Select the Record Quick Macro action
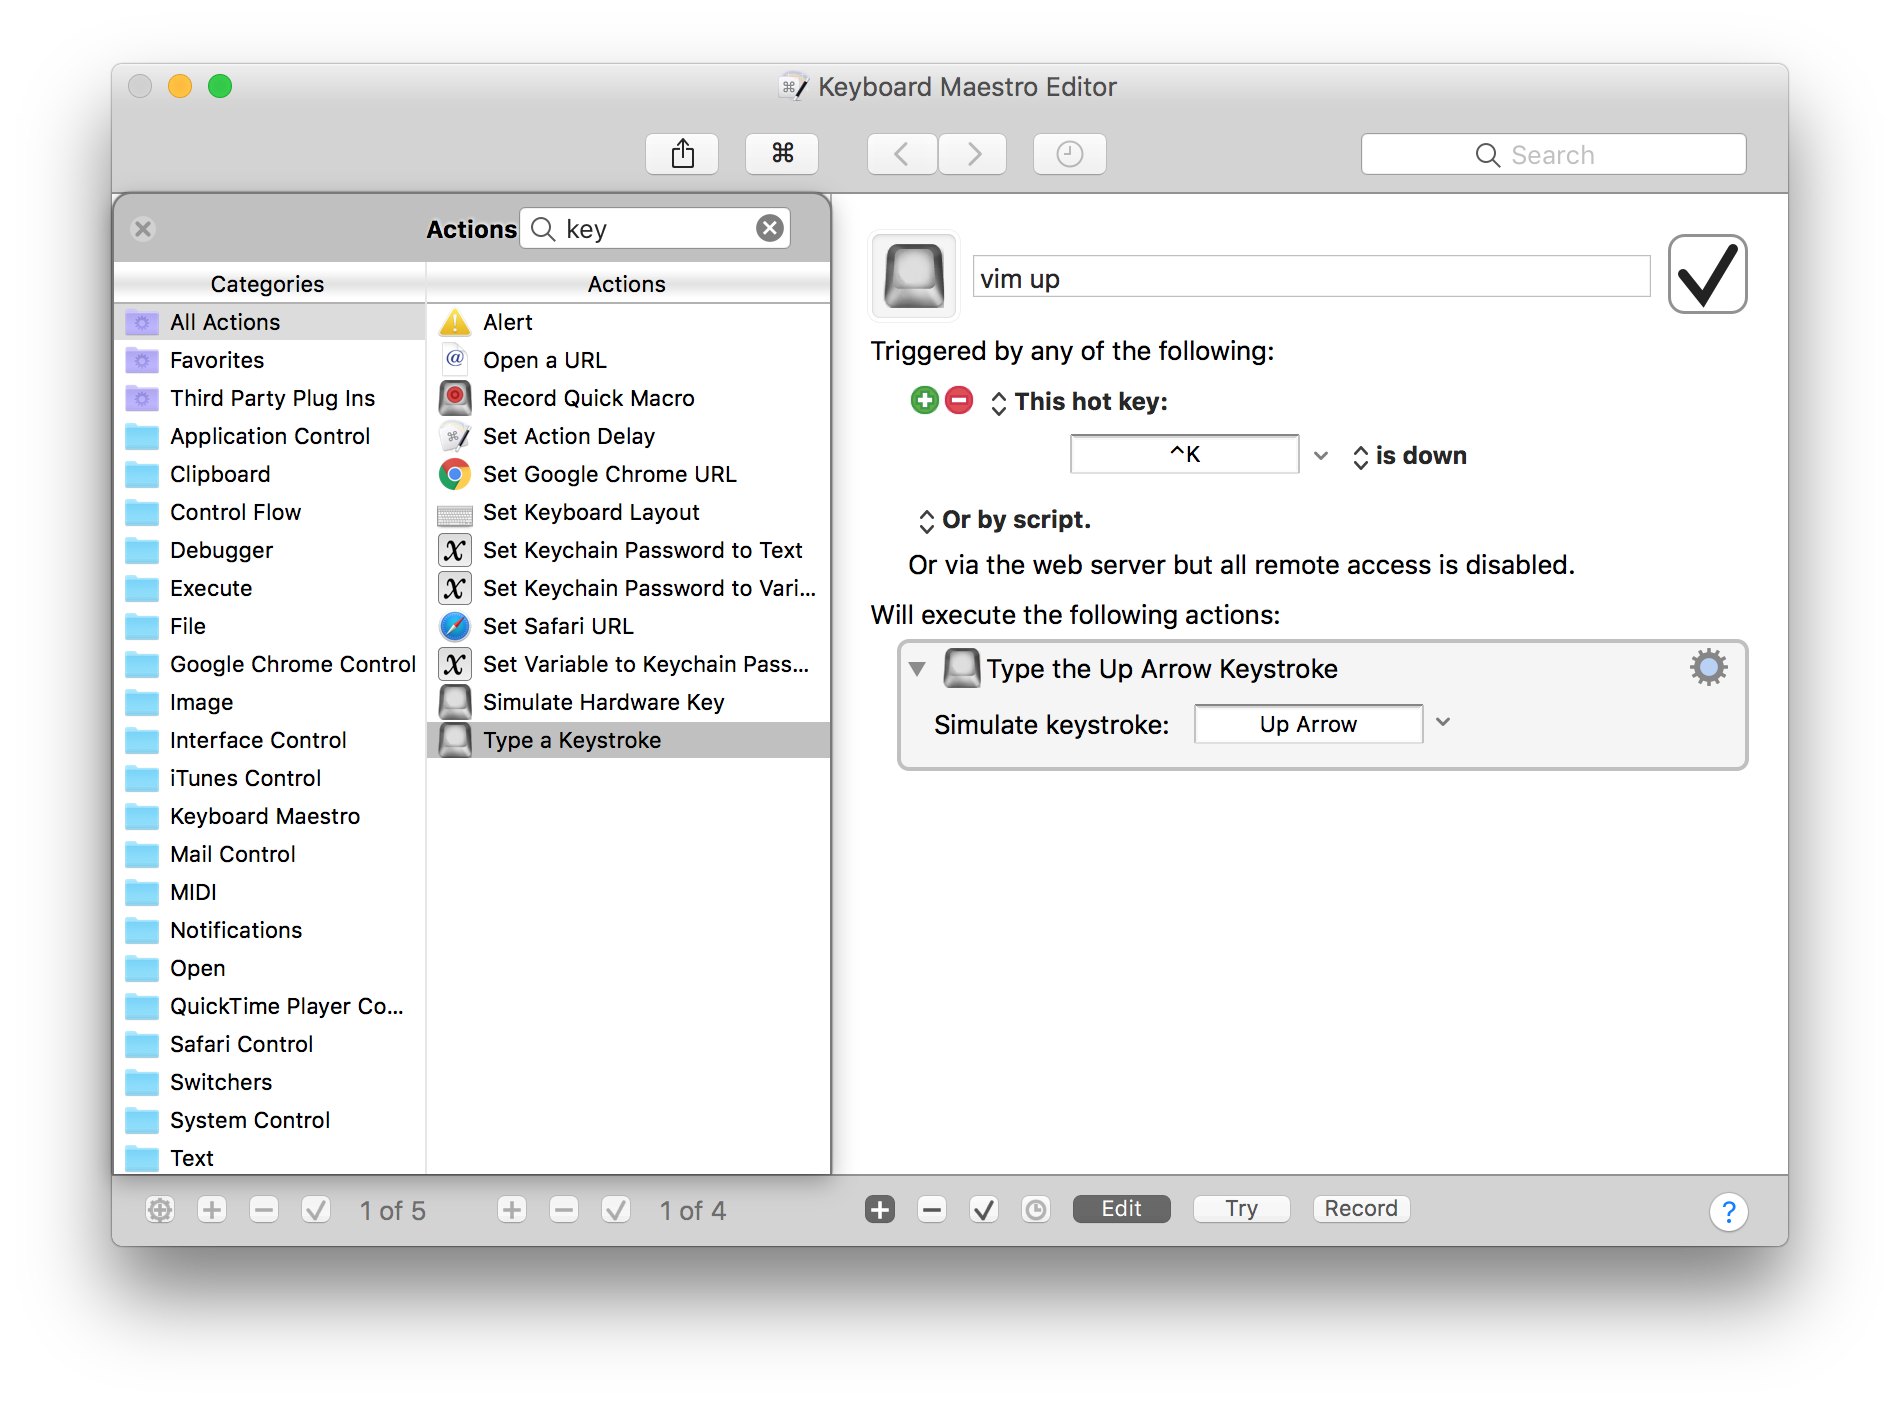The image size is (1900, 1406). [628, 398]
